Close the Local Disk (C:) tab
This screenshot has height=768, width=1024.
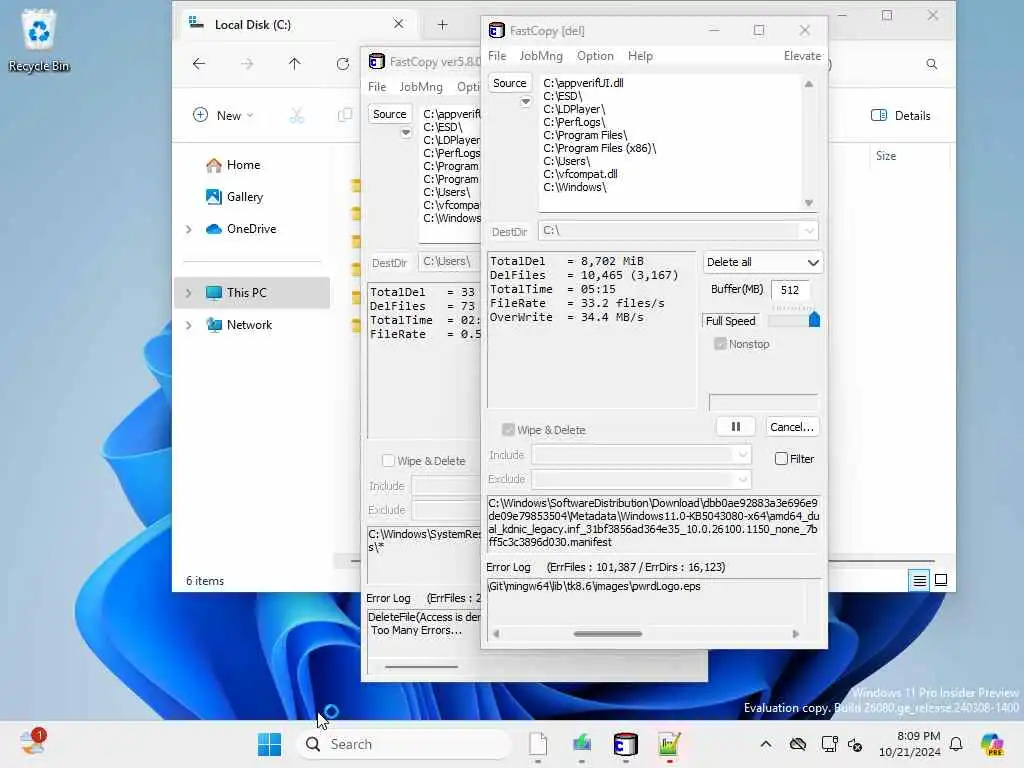coord(398,24)
